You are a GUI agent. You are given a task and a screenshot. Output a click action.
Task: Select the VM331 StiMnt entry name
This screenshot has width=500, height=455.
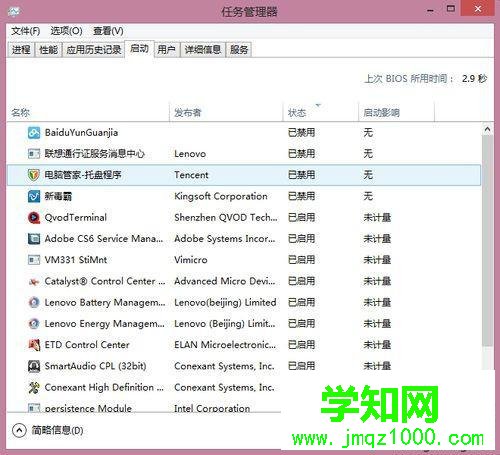click(x=76, y=260)
